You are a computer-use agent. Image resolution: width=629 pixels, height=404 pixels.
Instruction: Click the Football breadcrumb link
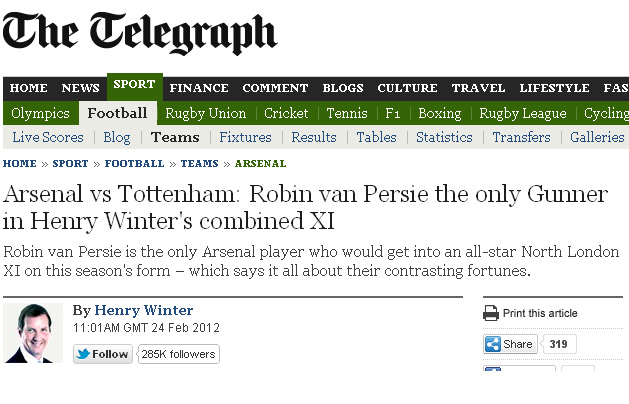click(135, 163)
